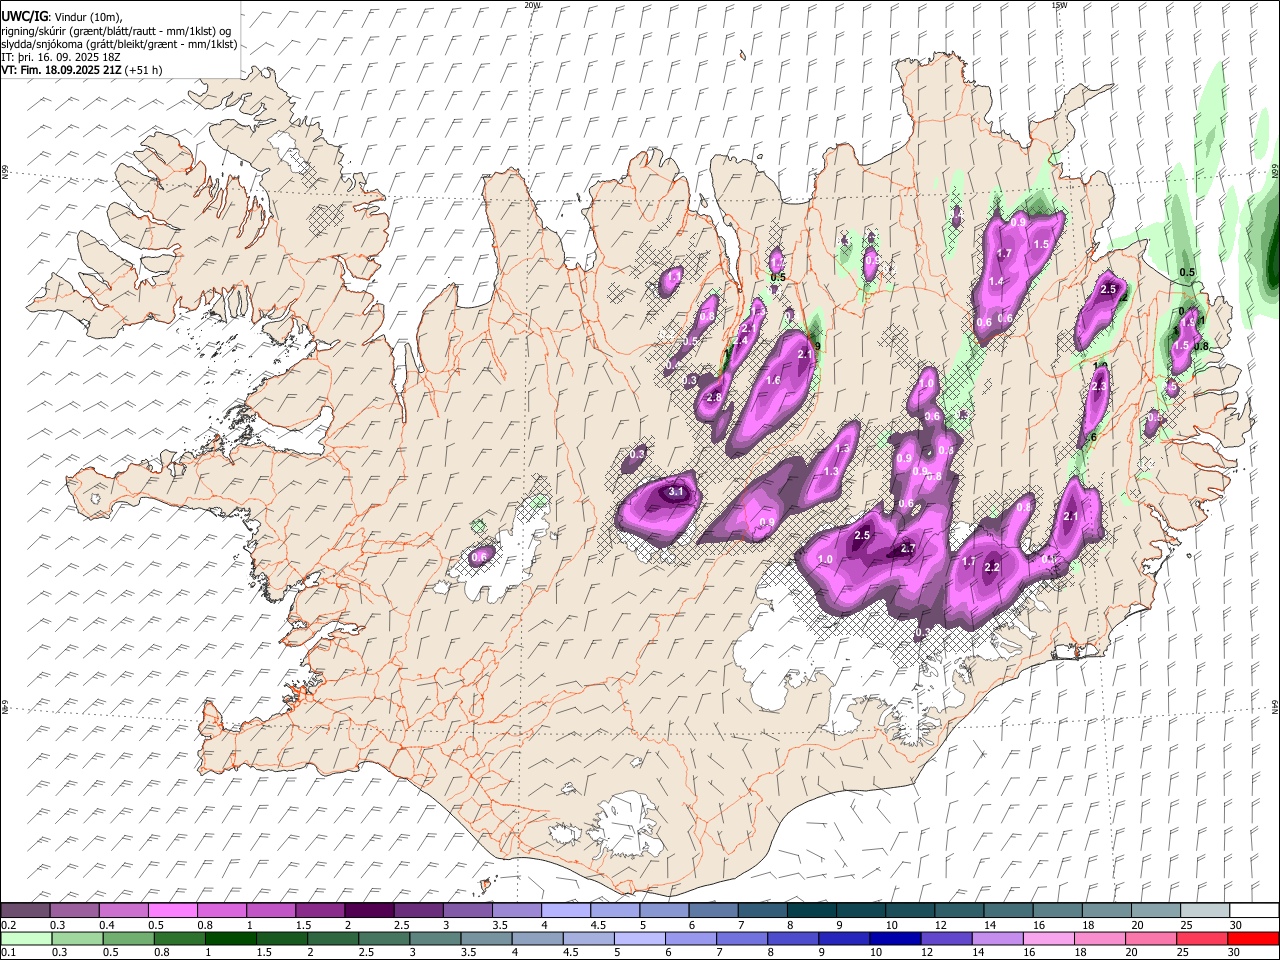This screenshot has height=960, width=1280.
Task: Click darkest green bottom-row swatch starting at 1
Action: (x=230, y=938)
